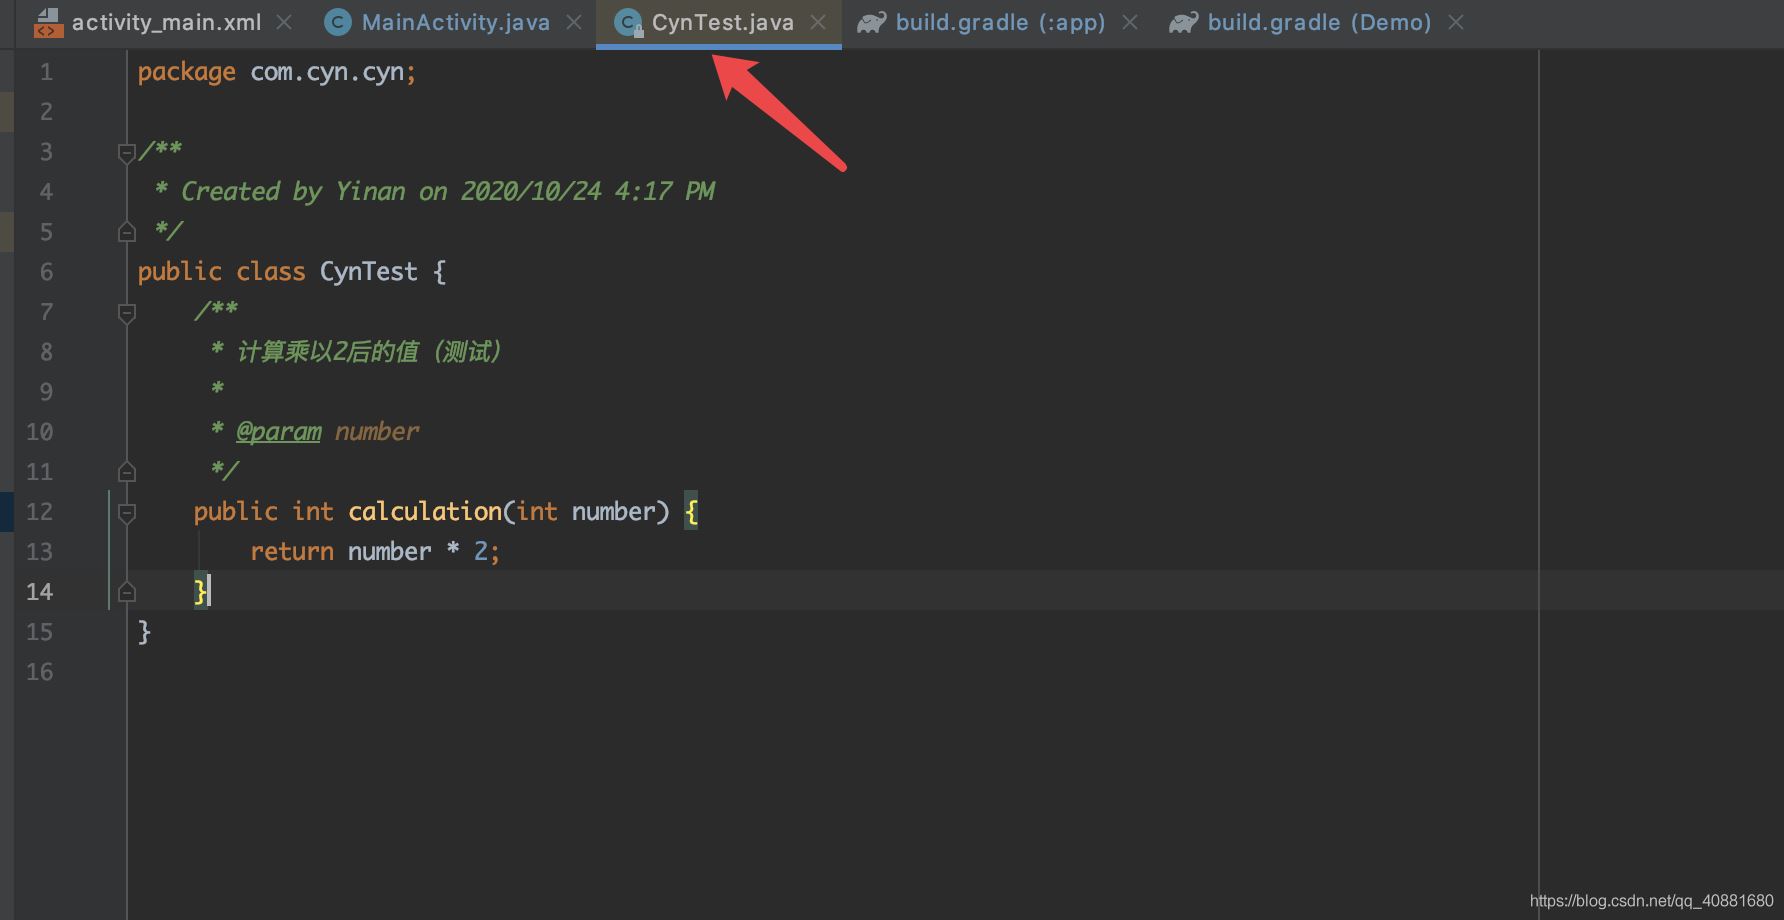The width and height of the screenshot is (1784, 920).
Task: Collapse the file header comment at line 3
Action: [127, 153]
